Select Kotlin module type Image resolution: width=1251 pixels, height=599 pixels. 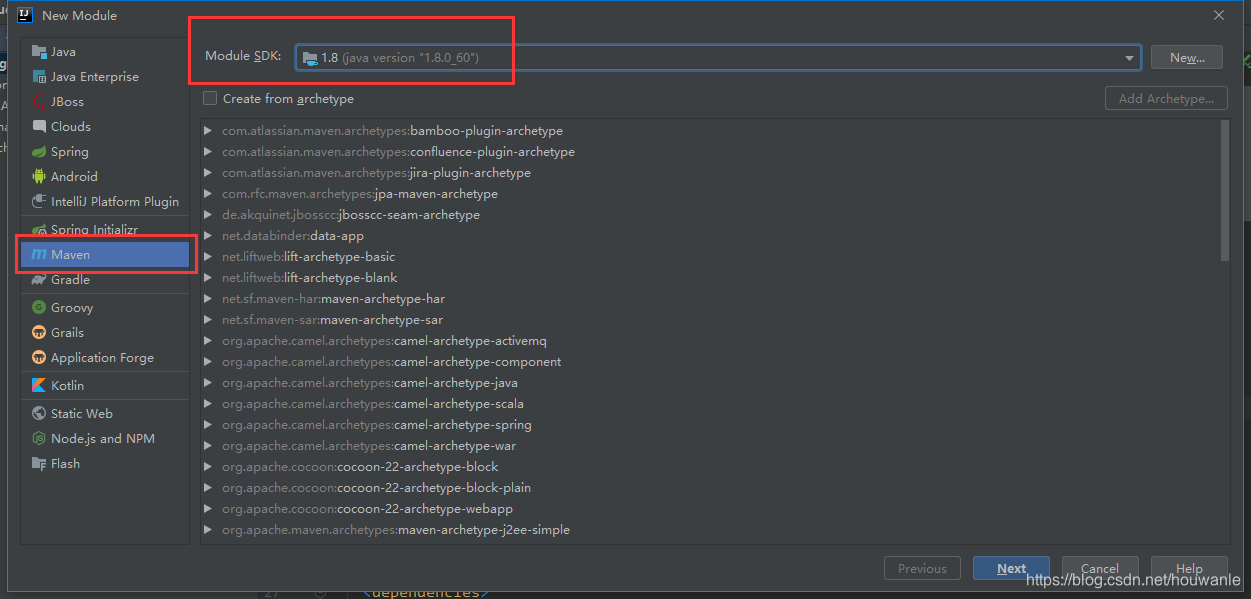105,385
